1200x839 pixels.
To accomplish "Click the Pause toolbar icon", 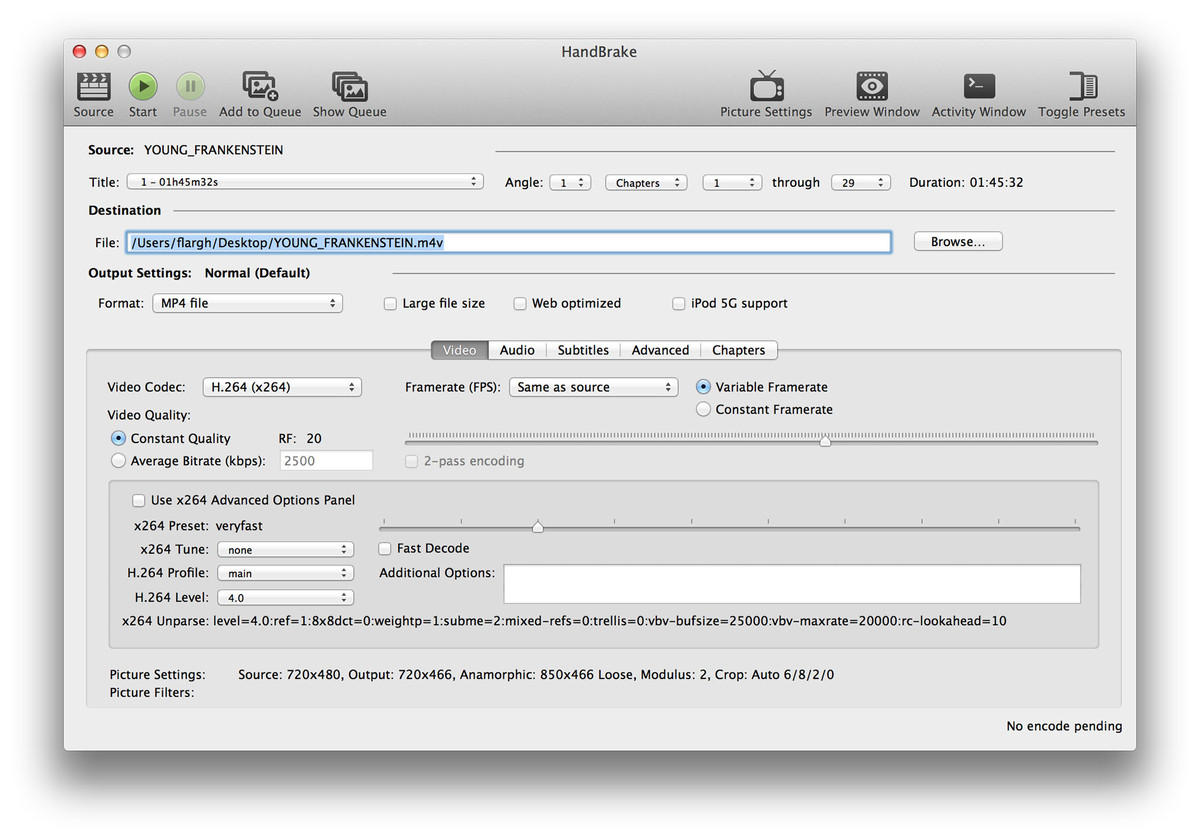I will (x=190, y=86).
